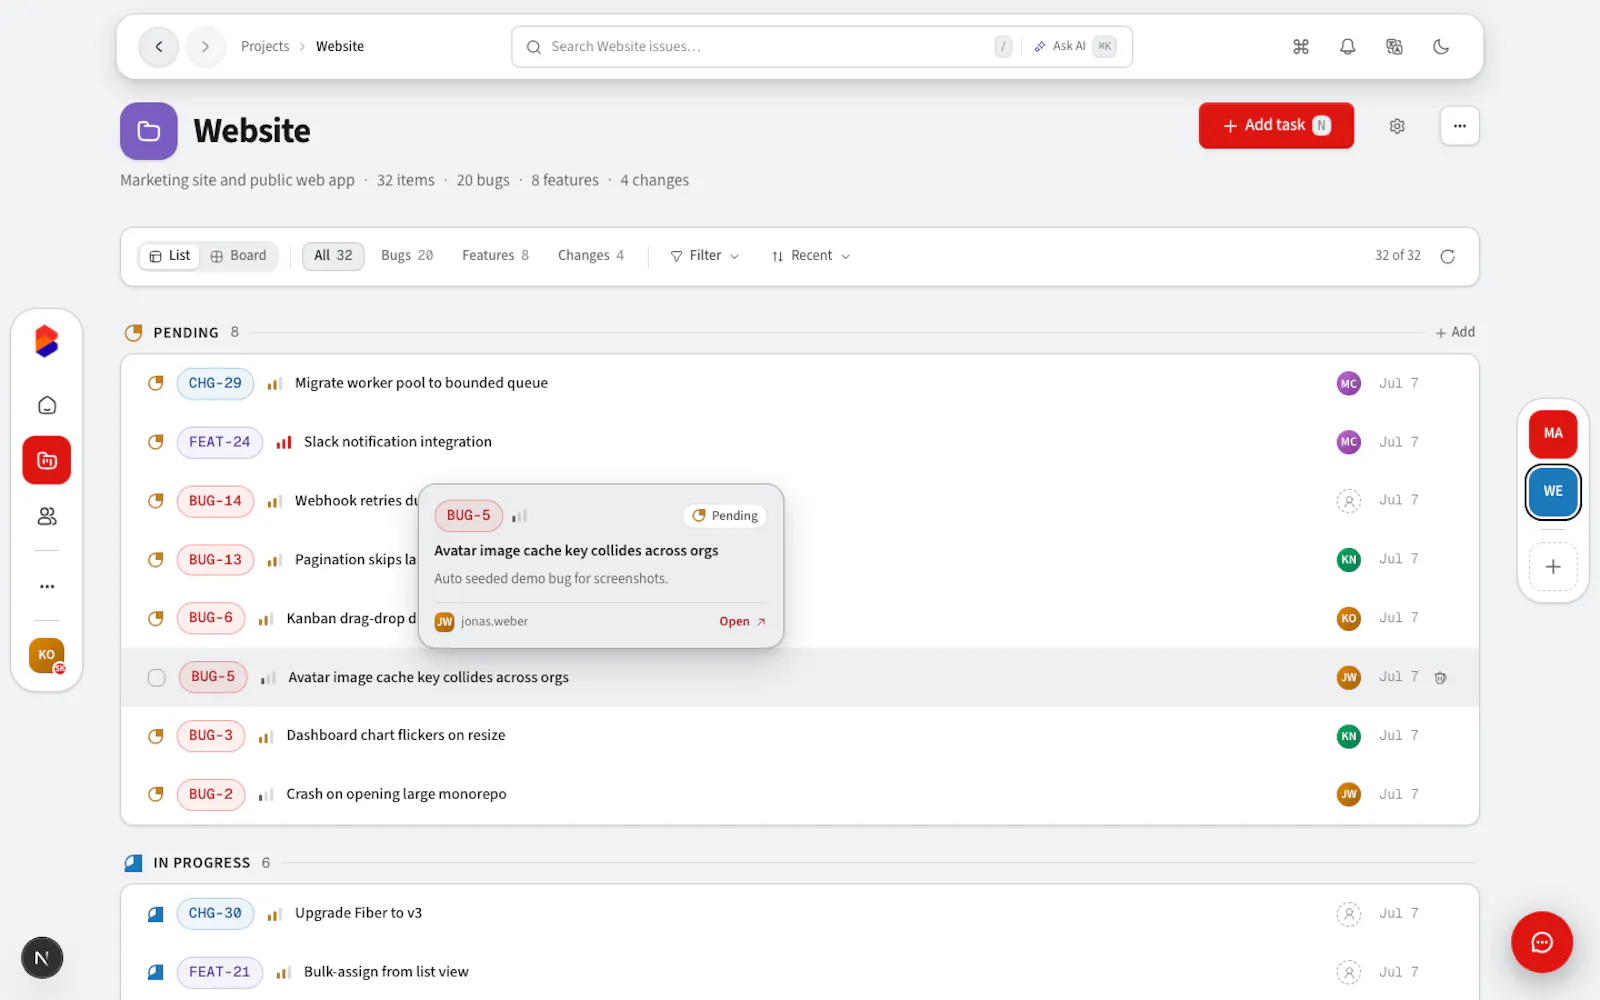Open the Projects sidebar icon
Viewport: 1600px width, 1000px height.
(x=47, y=460)
